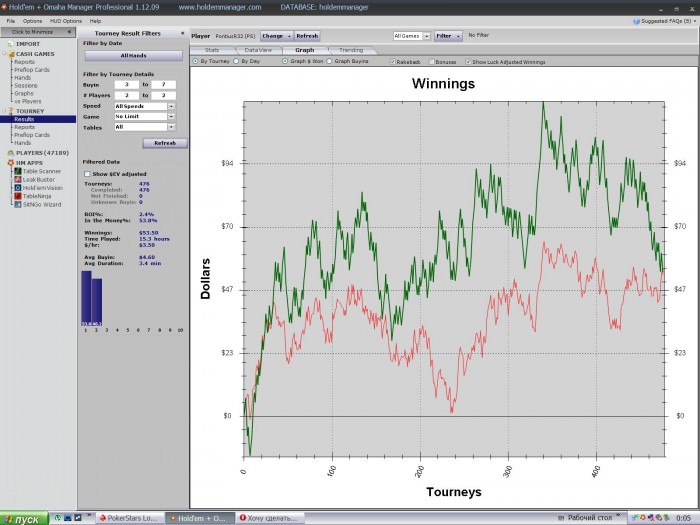
Task: Open the Filter dropdown button
Action: click(448, 36)
